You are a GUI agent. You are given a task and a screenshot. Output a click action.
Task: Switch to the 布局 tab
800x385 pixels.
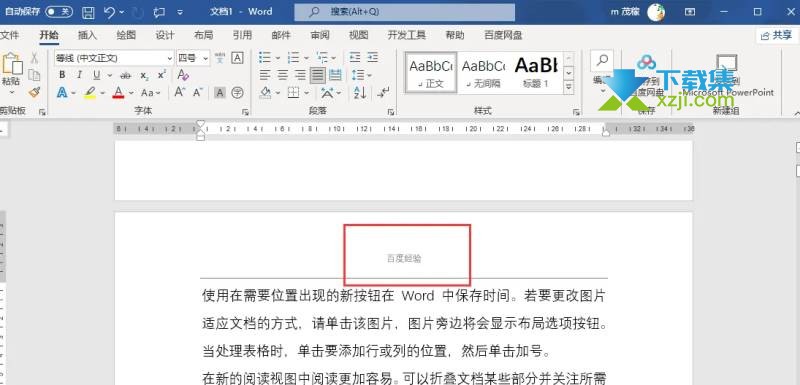point(204,35)
